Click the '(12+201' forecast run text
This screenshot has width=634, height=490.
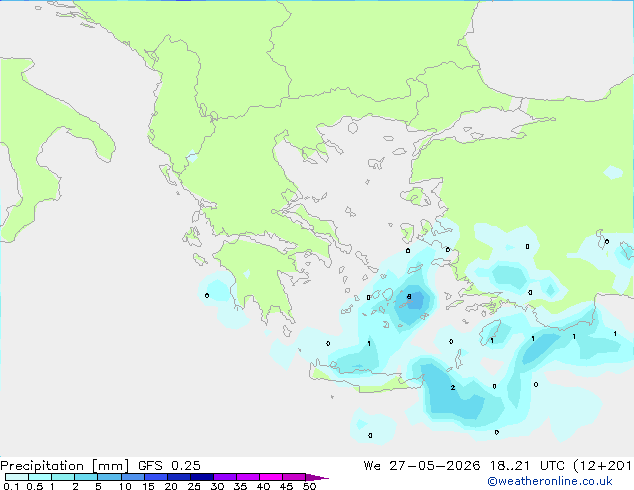(x=603, y=466)
